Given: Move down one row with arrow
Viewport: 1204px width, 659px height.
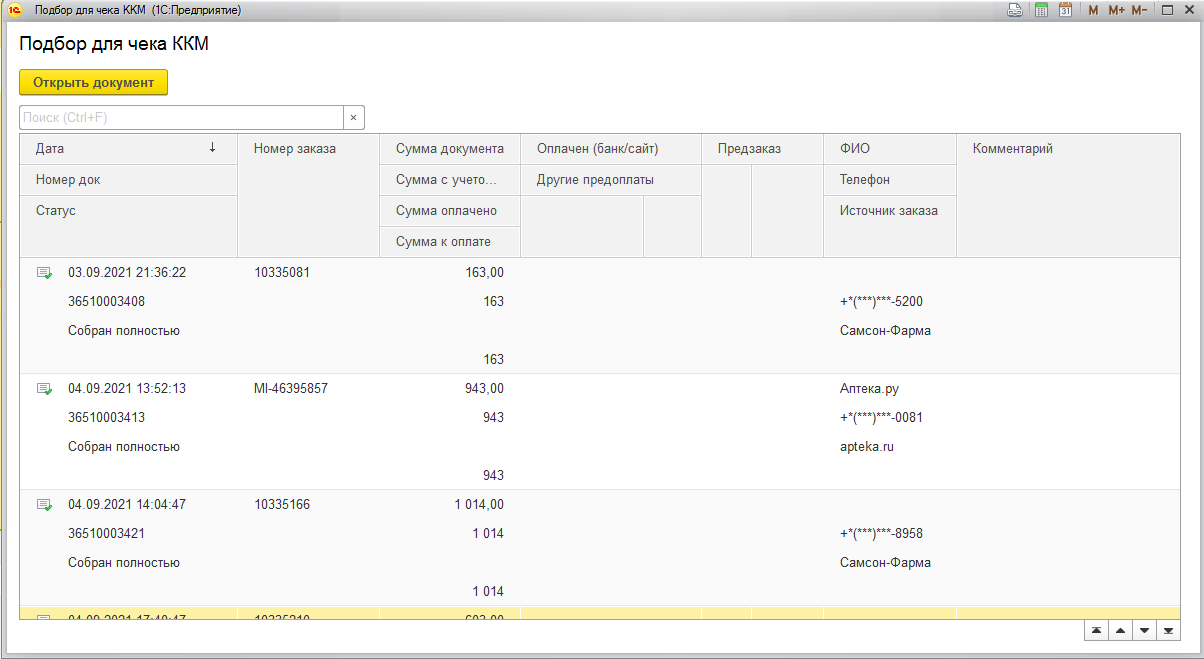Looking at the screenshot, I should (1144, 630).
